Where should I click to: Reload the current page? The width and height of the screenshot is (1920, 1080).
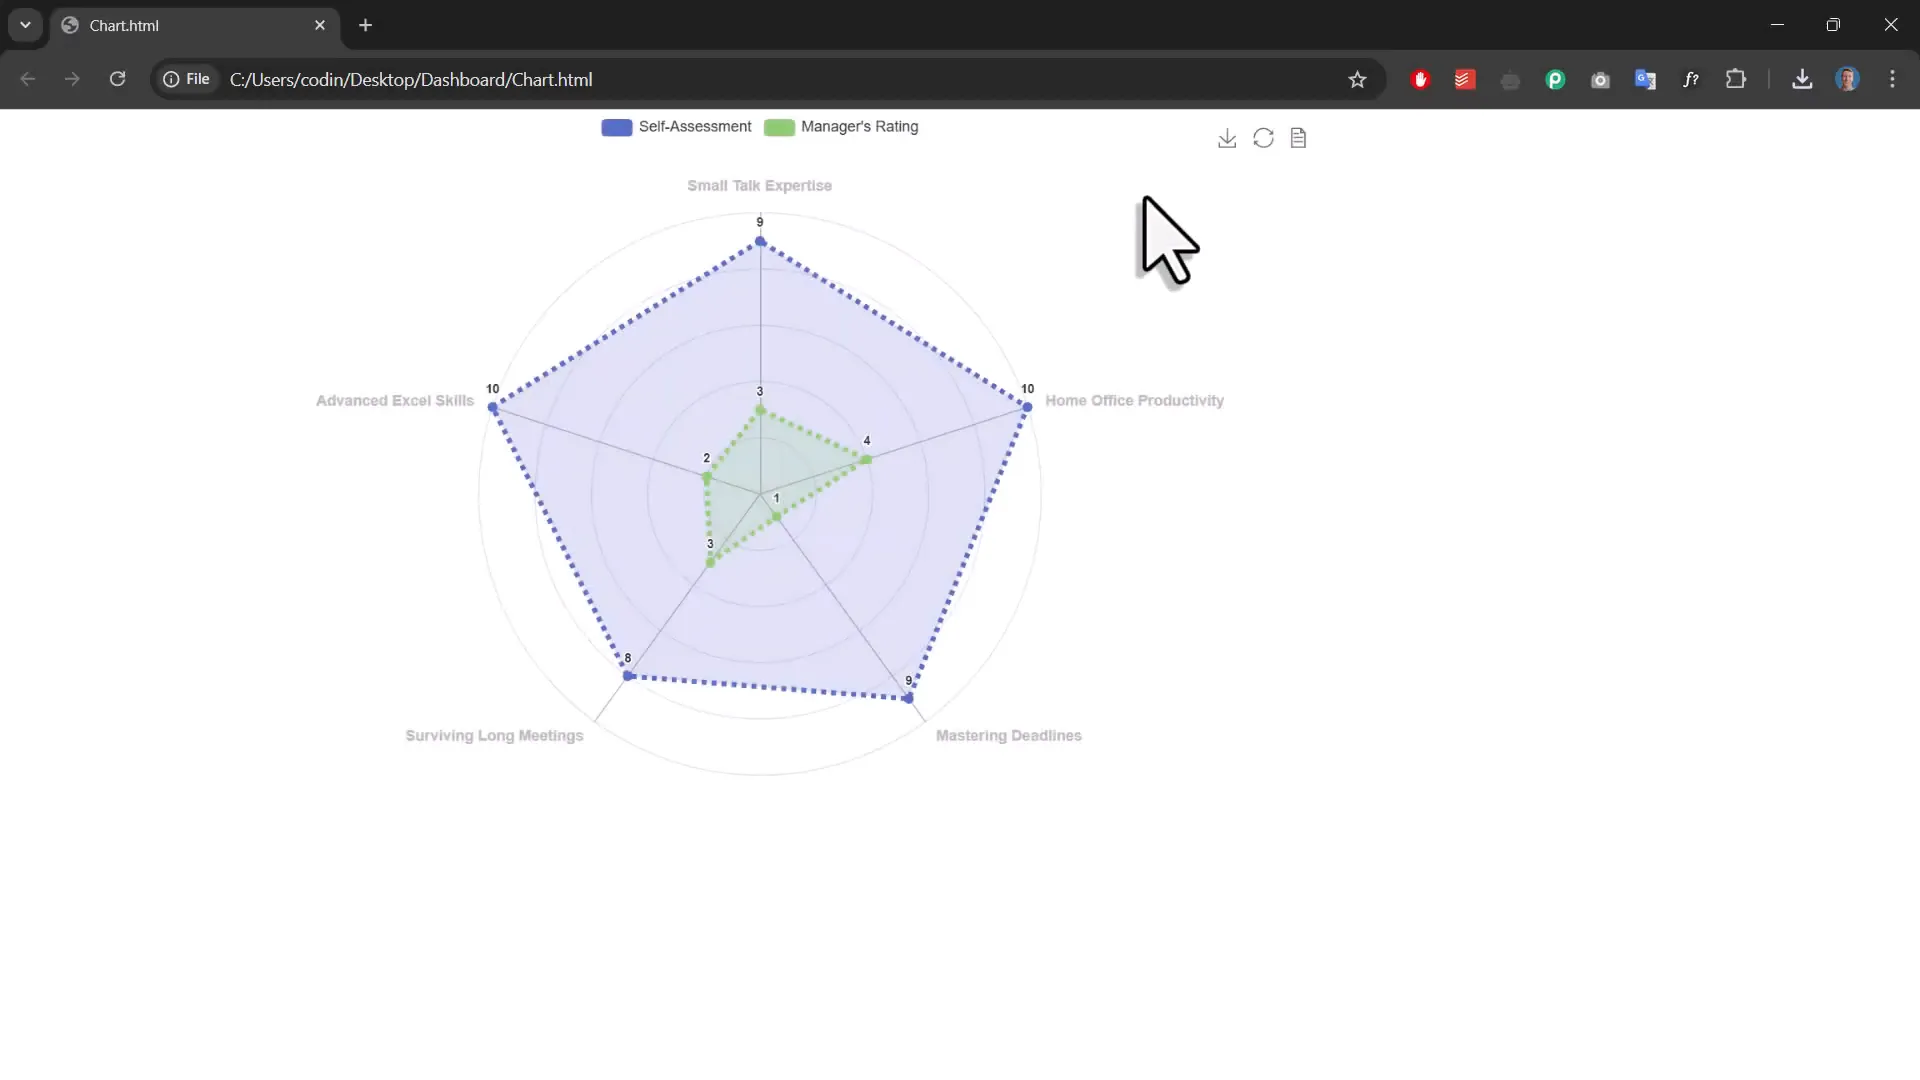click(x=117, y=79)
